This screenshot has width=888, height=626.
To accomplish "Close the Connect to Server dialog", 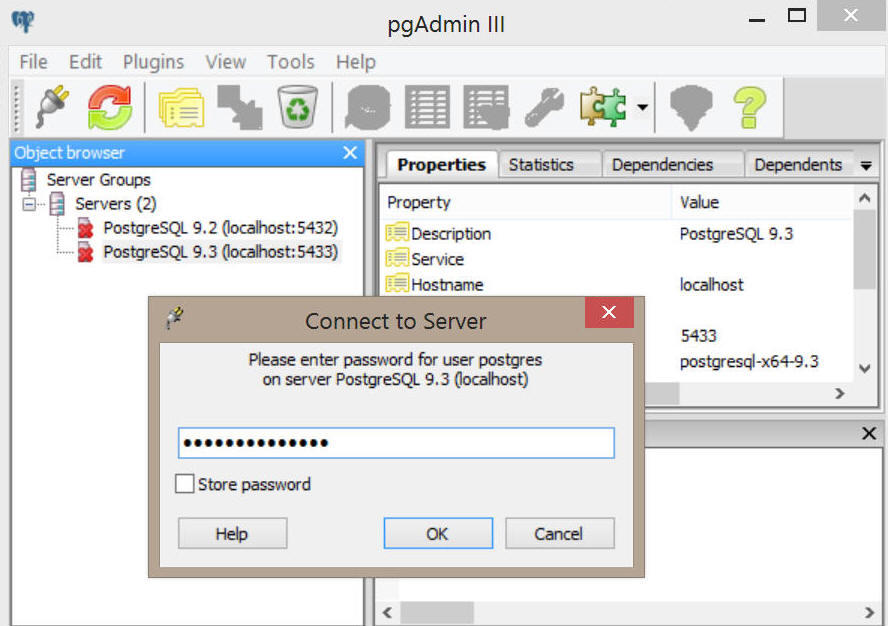I will click(609, 312).
